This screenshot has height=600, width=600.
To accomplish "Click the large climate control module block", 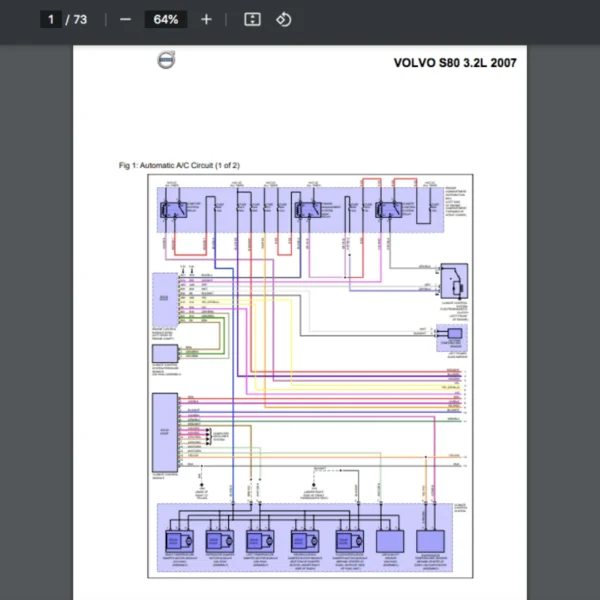I will [x=165, y=432].
